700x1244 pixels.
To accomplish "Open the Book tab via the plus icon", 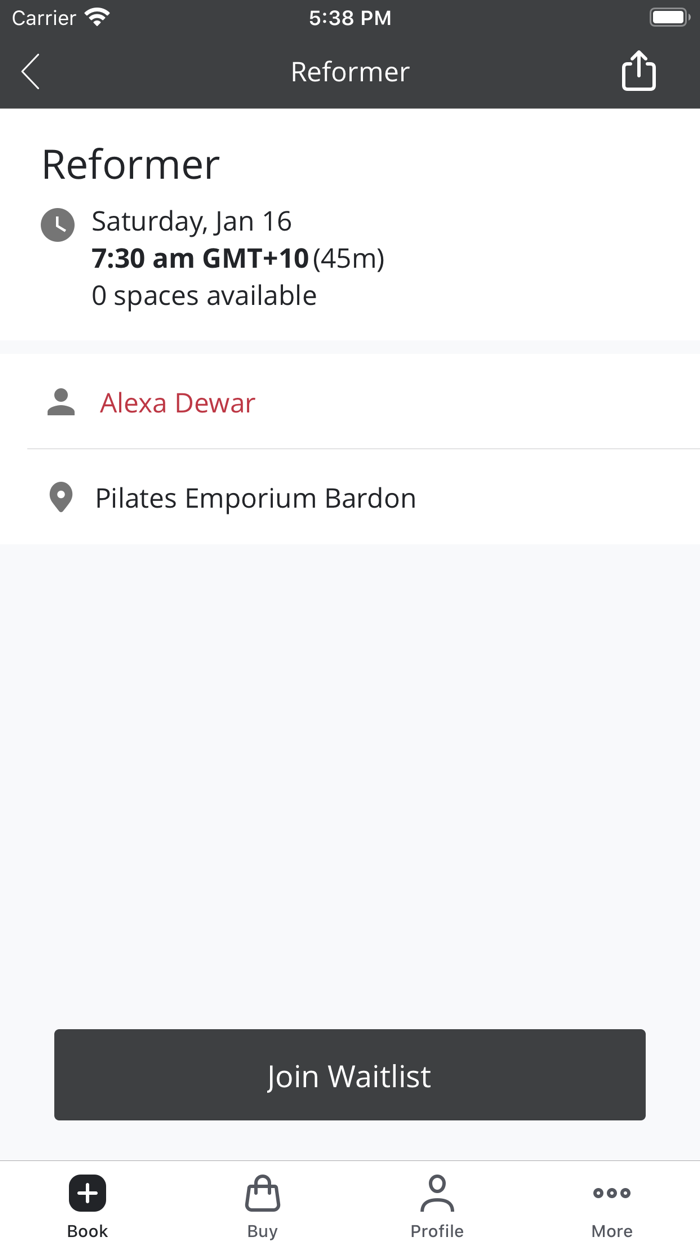I will click(x=87, y=1192).
